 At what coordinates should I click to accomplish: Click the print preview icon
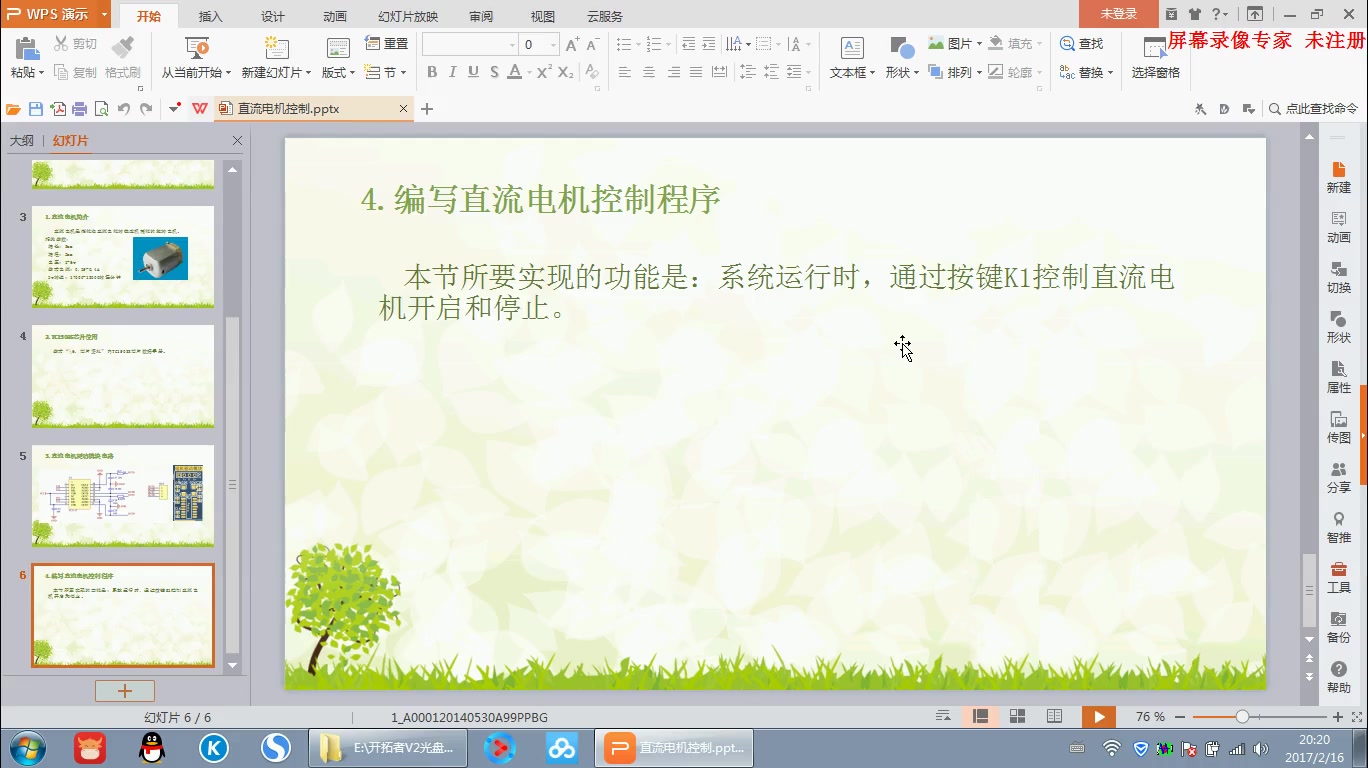[101, 109]
